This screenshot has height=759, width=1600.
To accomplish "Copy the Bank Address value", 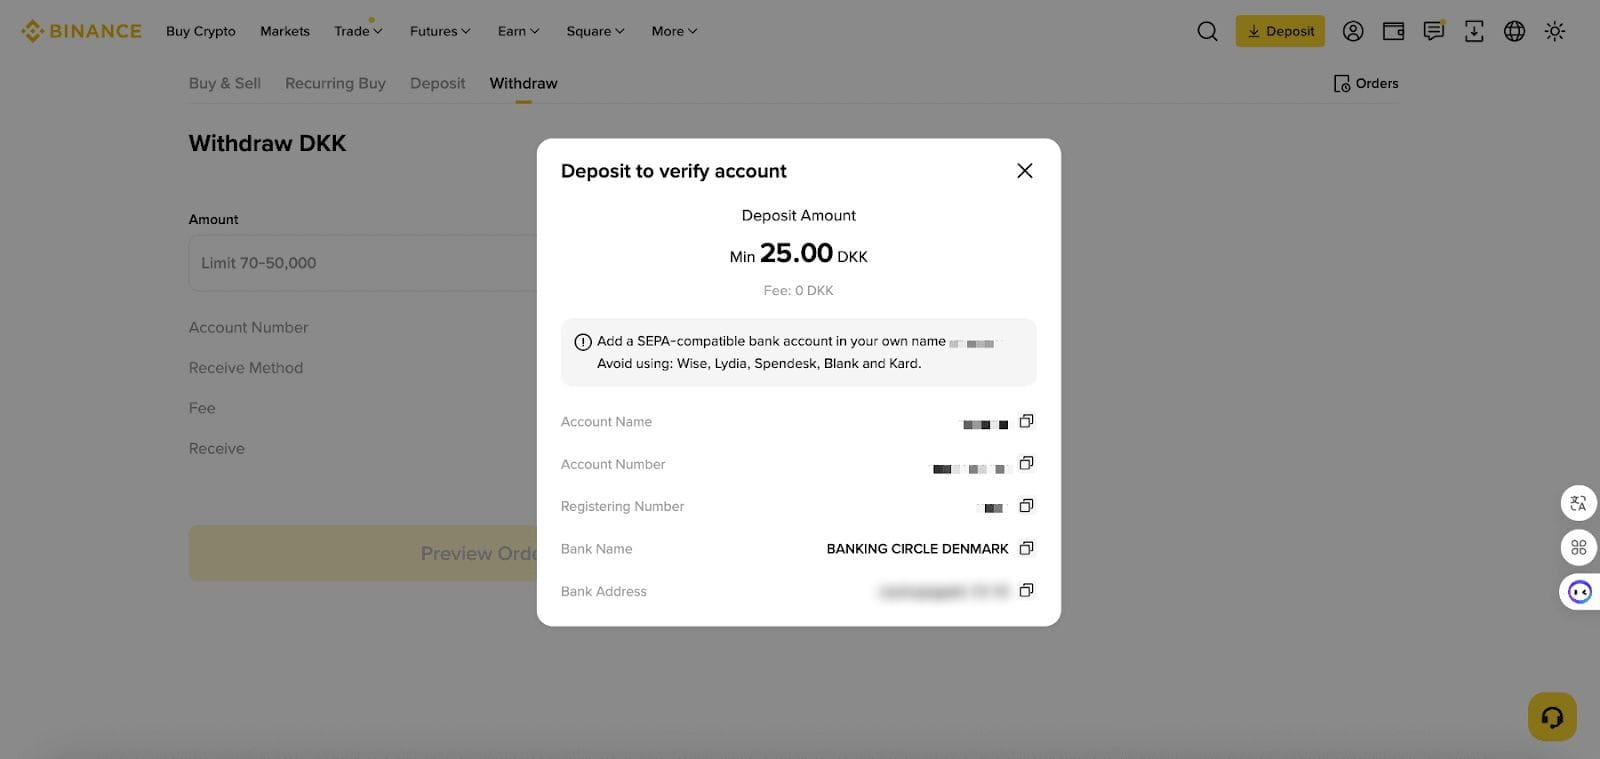I will click(x=1026, y=590).
